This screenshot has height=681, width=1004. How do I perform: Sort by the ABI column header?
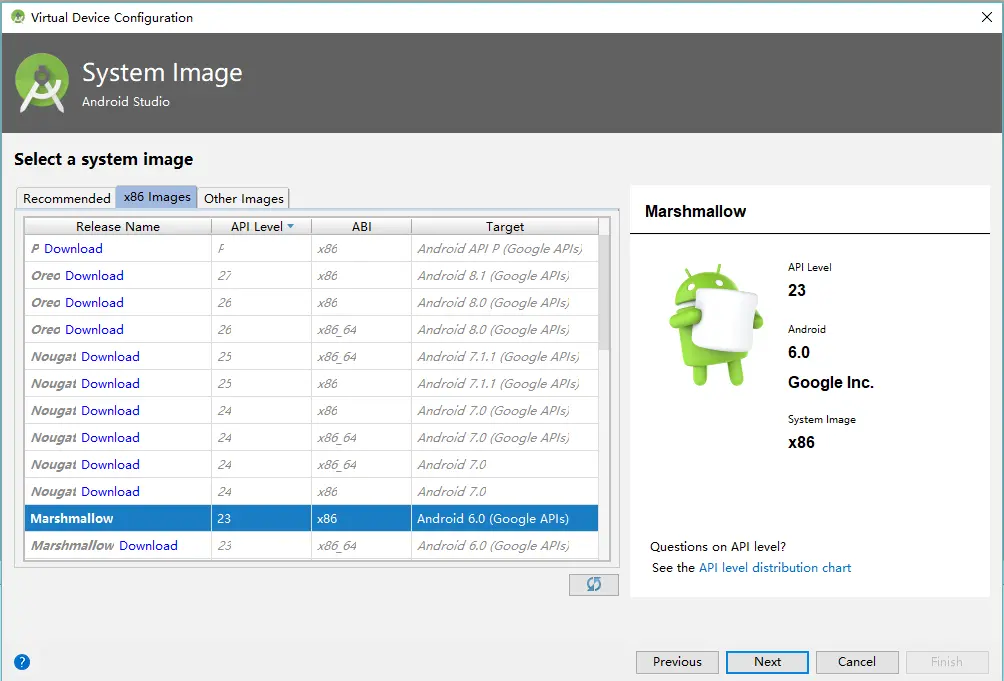pos(361,227)
